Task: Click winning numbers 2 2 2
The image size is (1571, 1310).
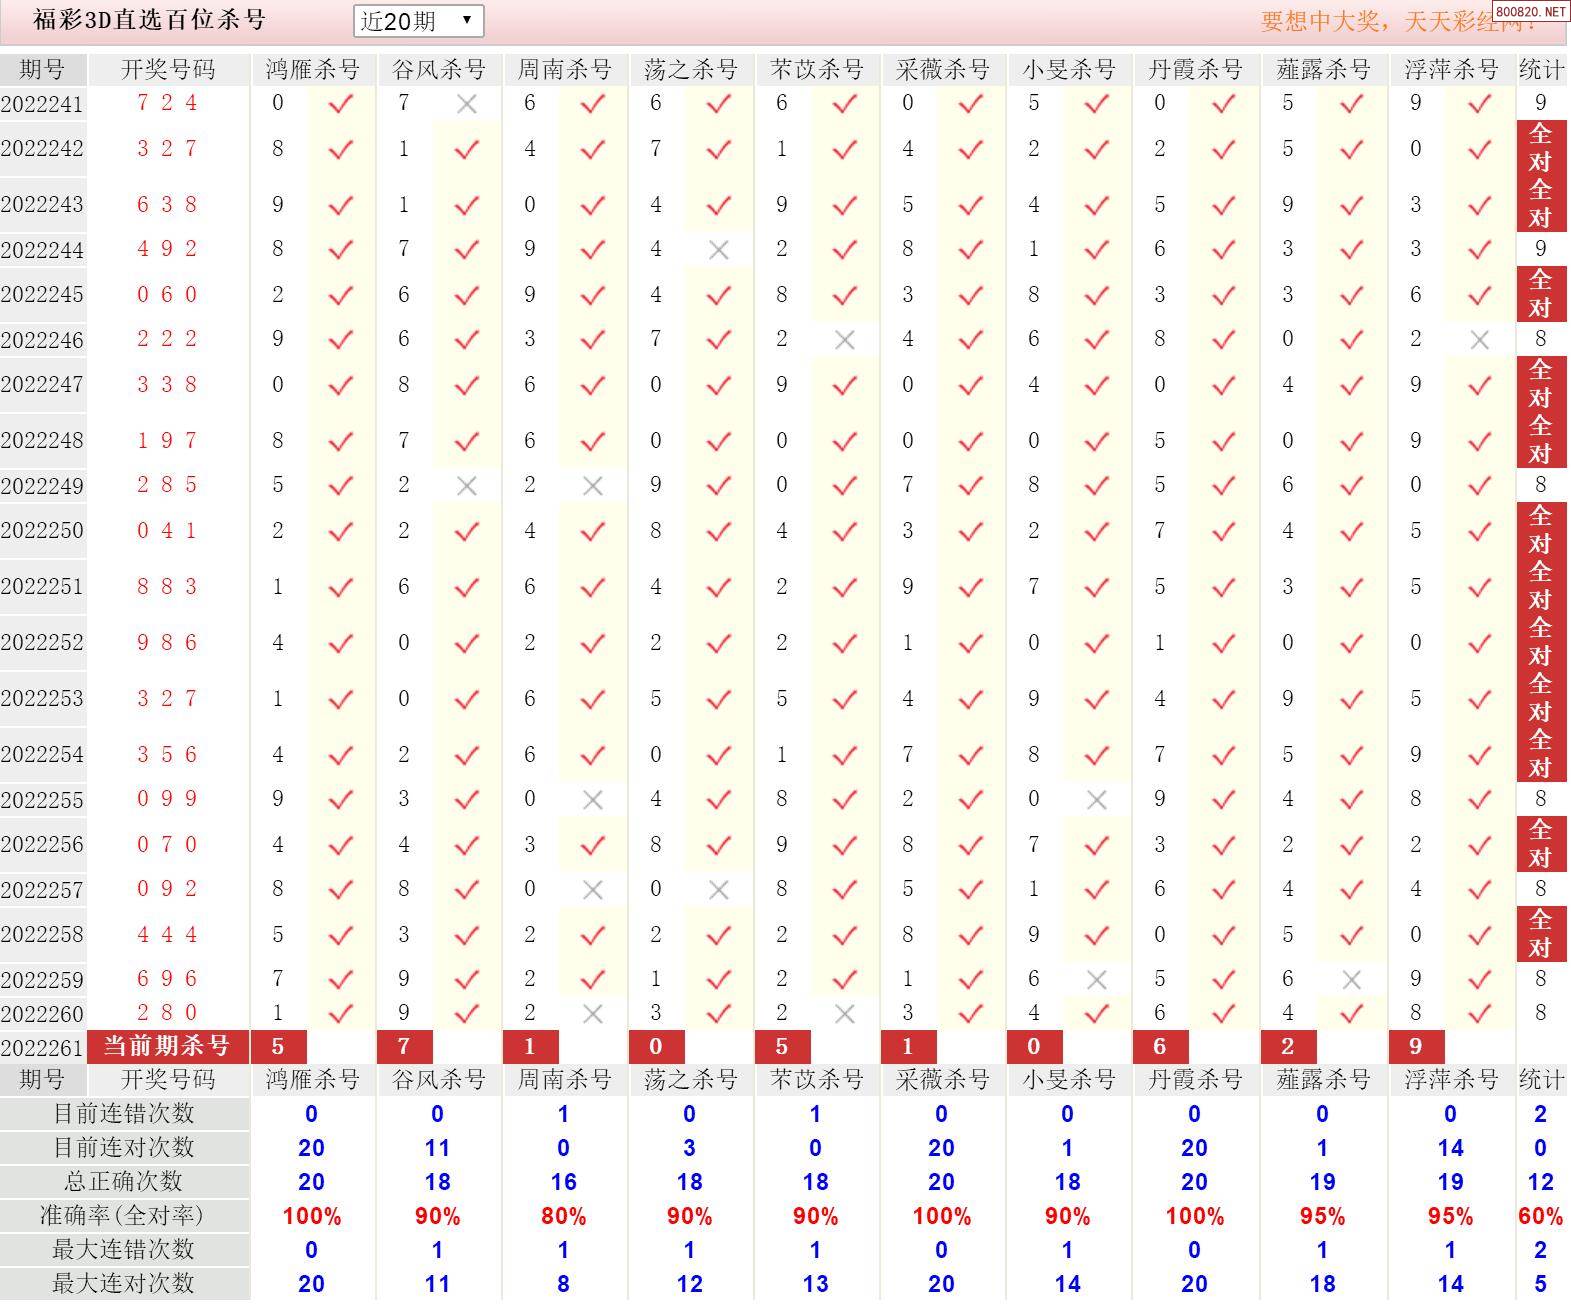Action: pos(167,339)
